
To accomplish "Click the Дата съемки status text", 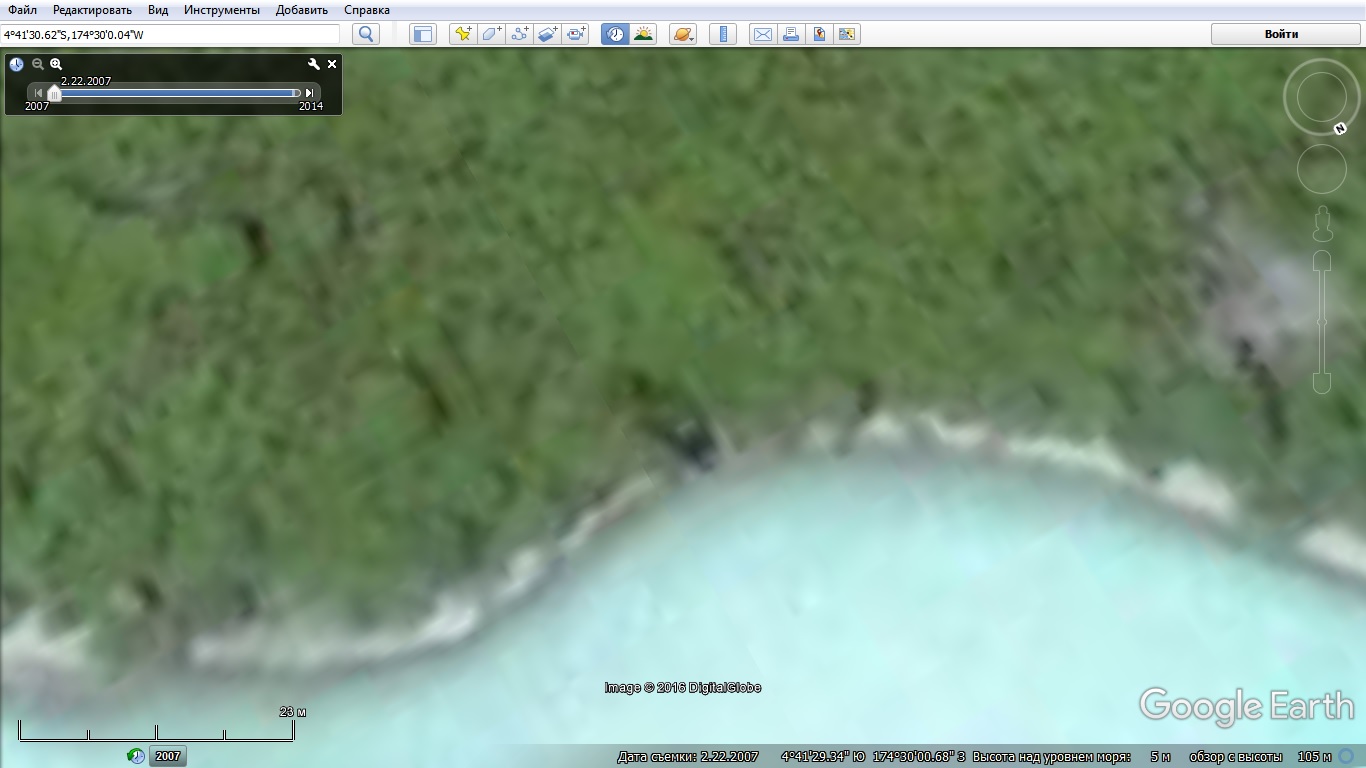I will (x=688, y=757).
